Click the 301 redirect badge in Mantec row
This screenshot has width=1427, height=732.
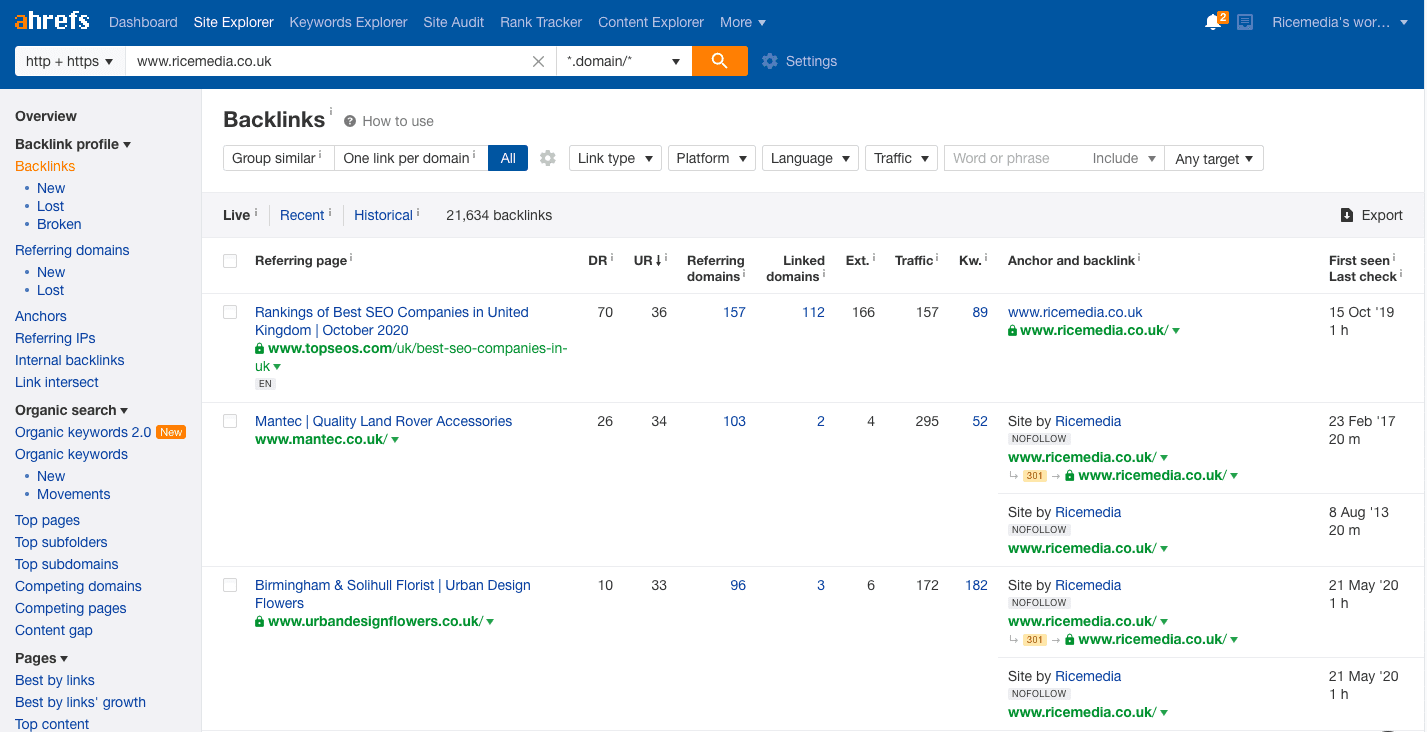coord(1035,476)
